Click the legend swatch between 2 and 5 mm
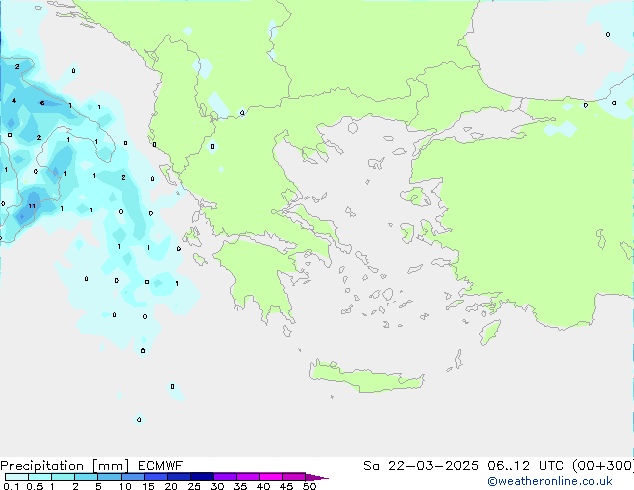This screenshot has height=490, width=634. (86, 477)
